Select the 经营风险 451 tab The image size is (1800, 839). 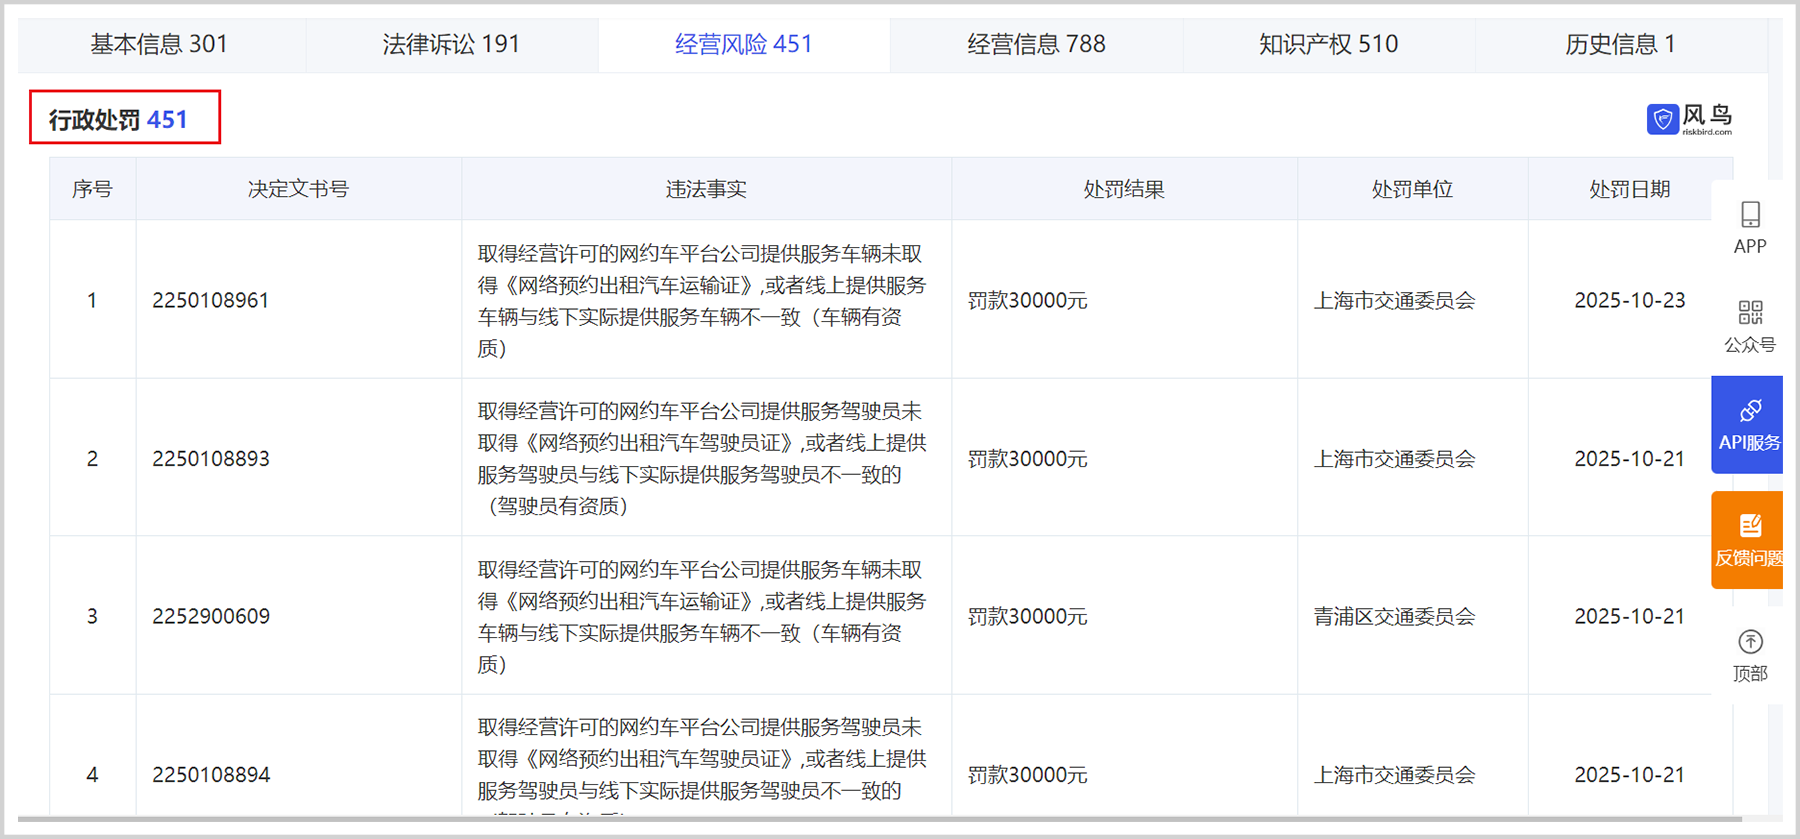pos(743,45)
